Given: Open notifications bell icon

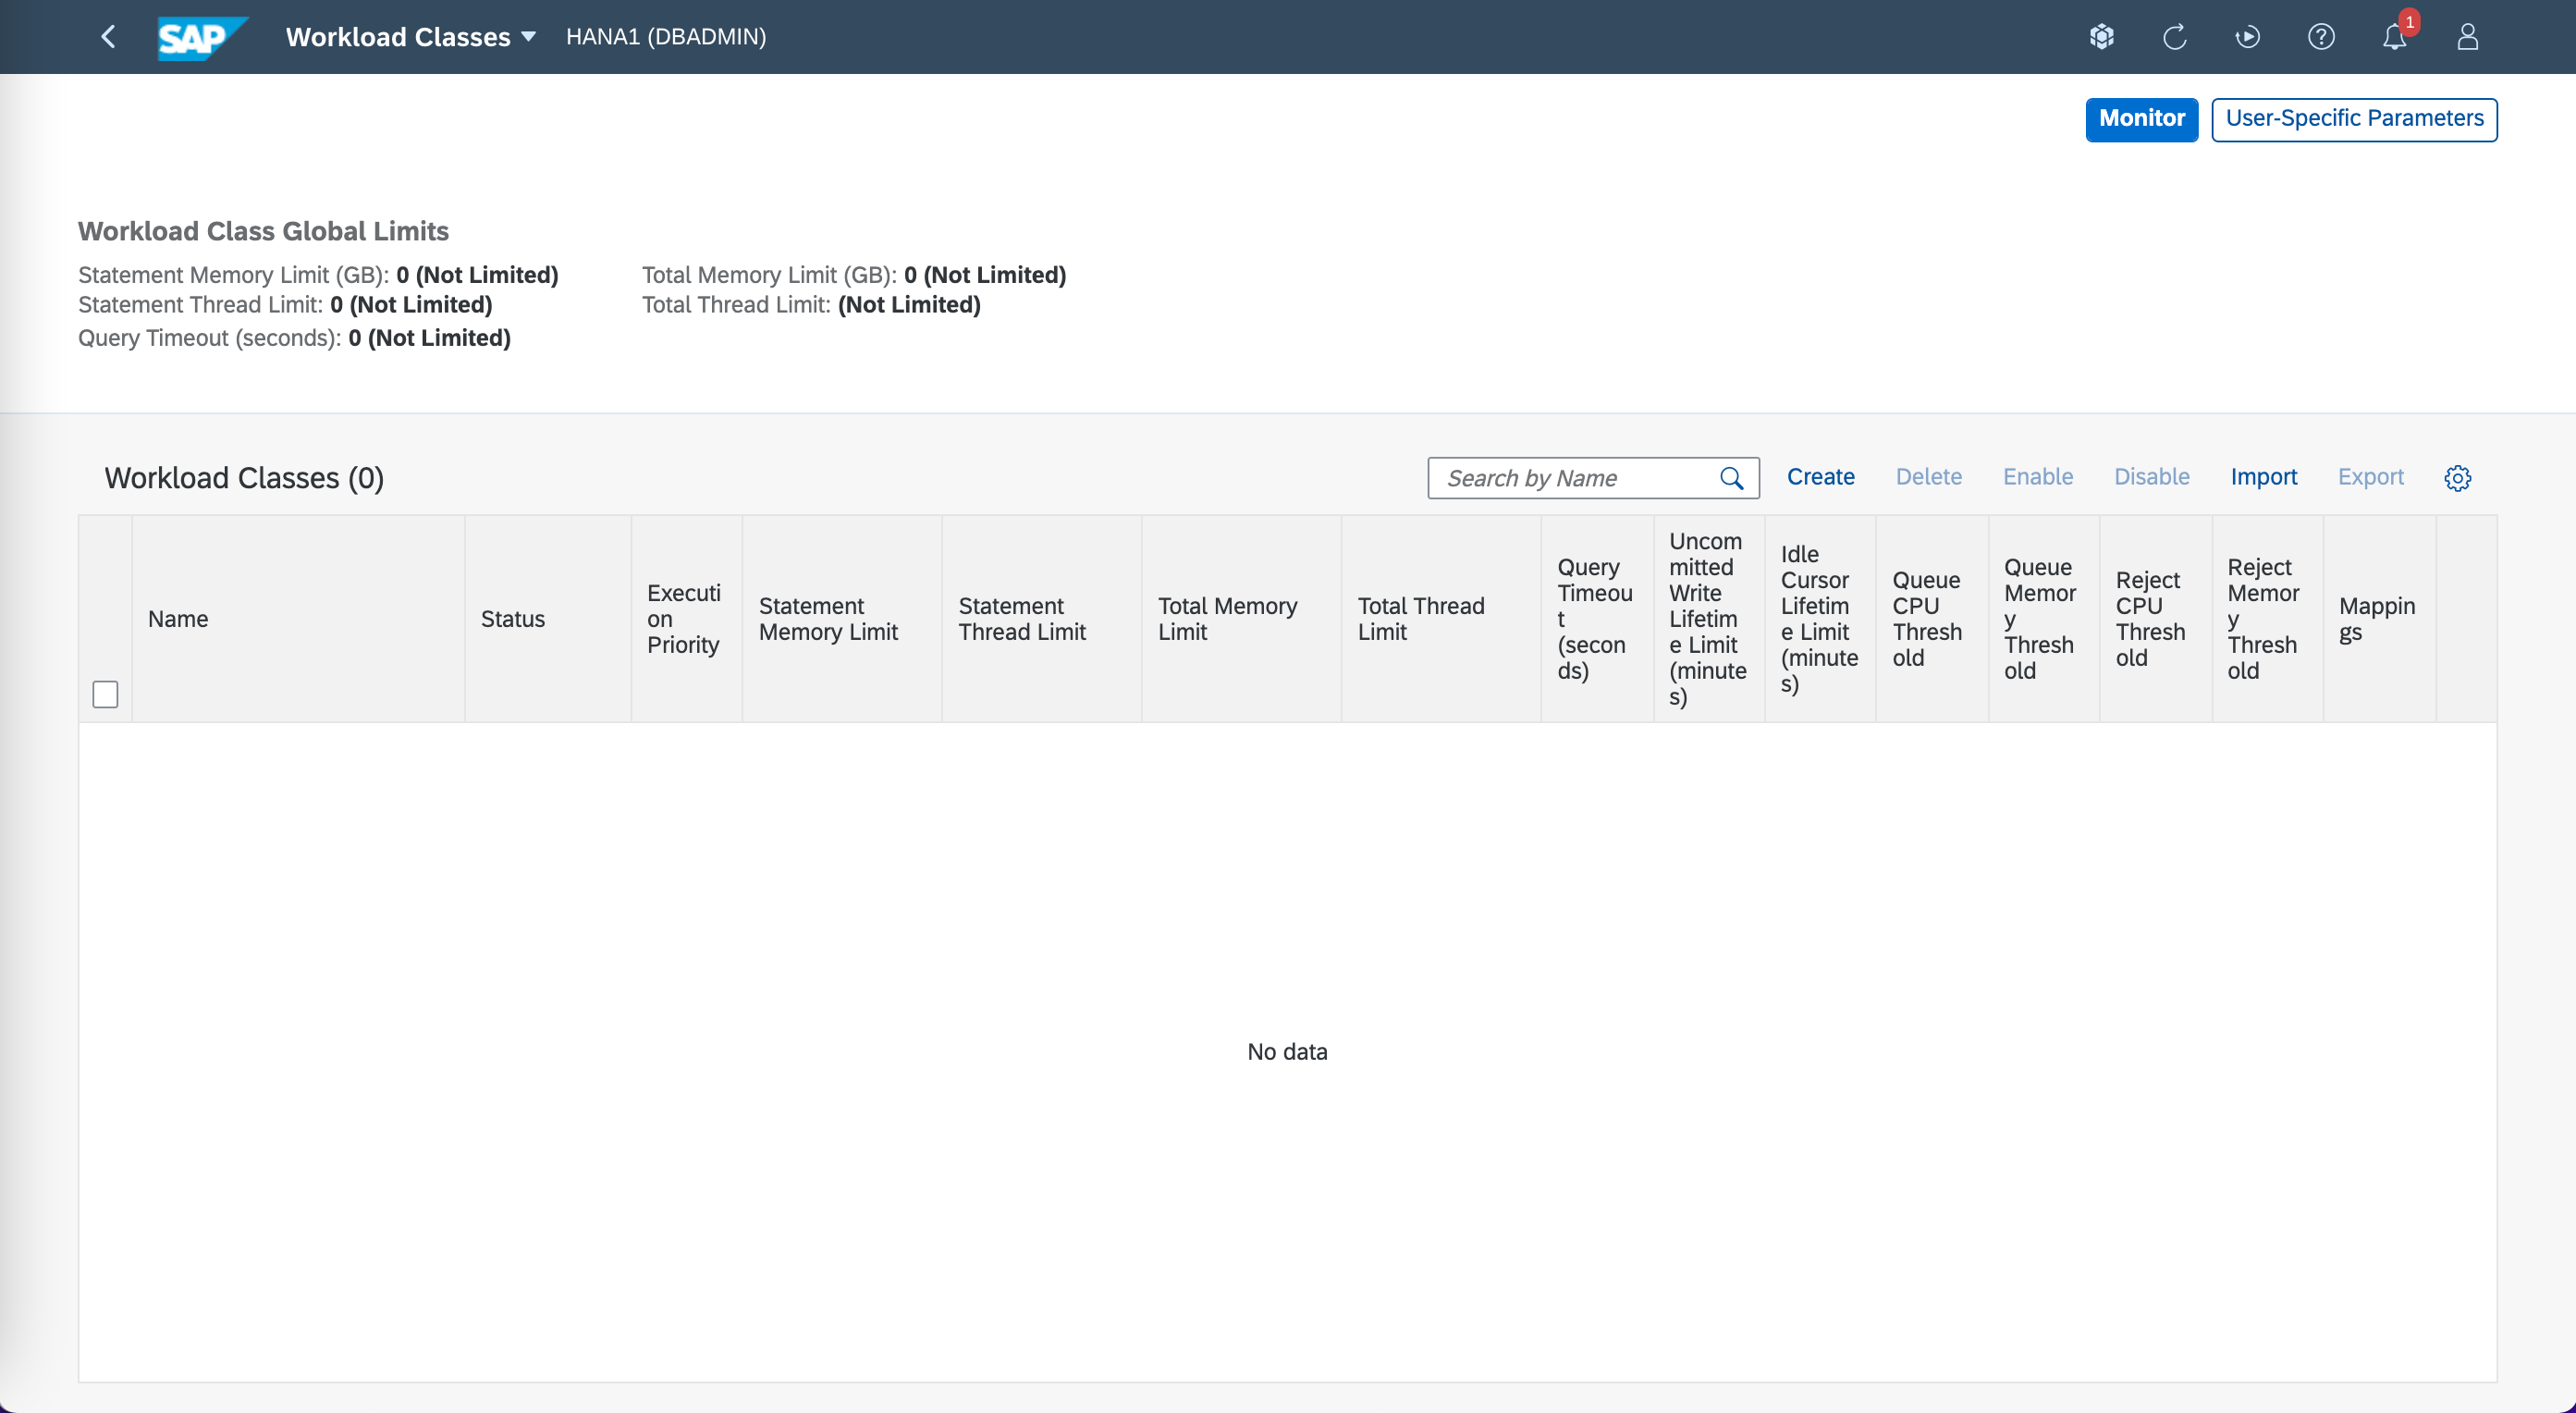Looking at the screenshot, I should (x=2393, y=37).
